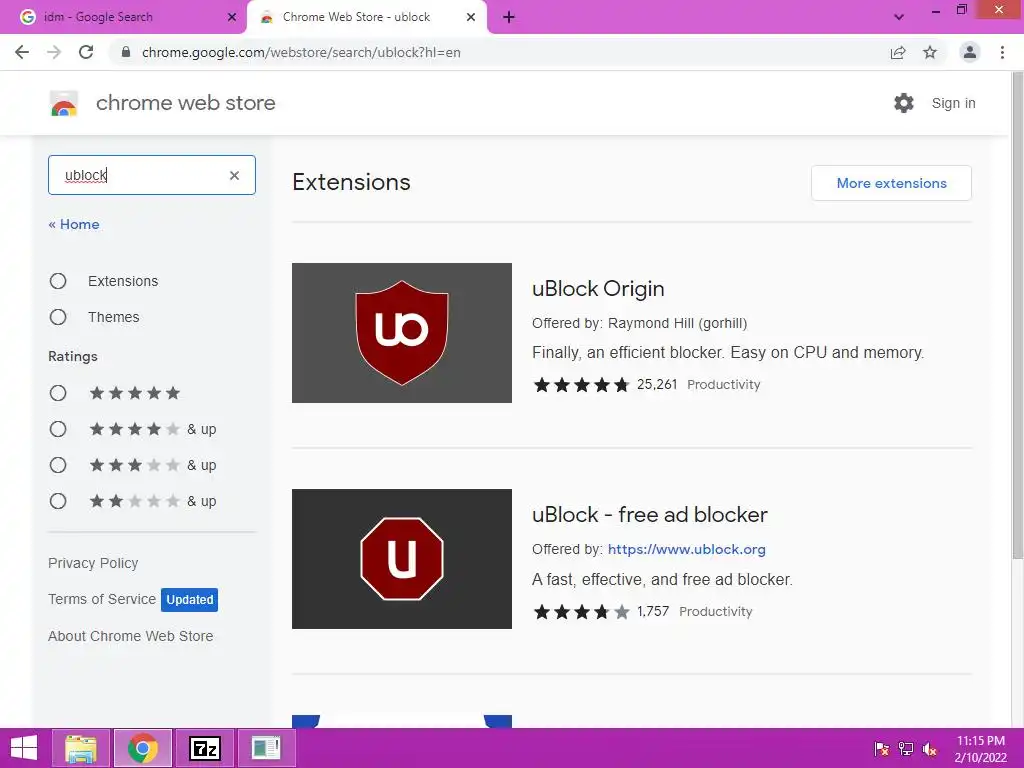Image resolution: width=1024 pixels, height=768 pixels.
Task: Filter by five star rating
Action: 58,393
